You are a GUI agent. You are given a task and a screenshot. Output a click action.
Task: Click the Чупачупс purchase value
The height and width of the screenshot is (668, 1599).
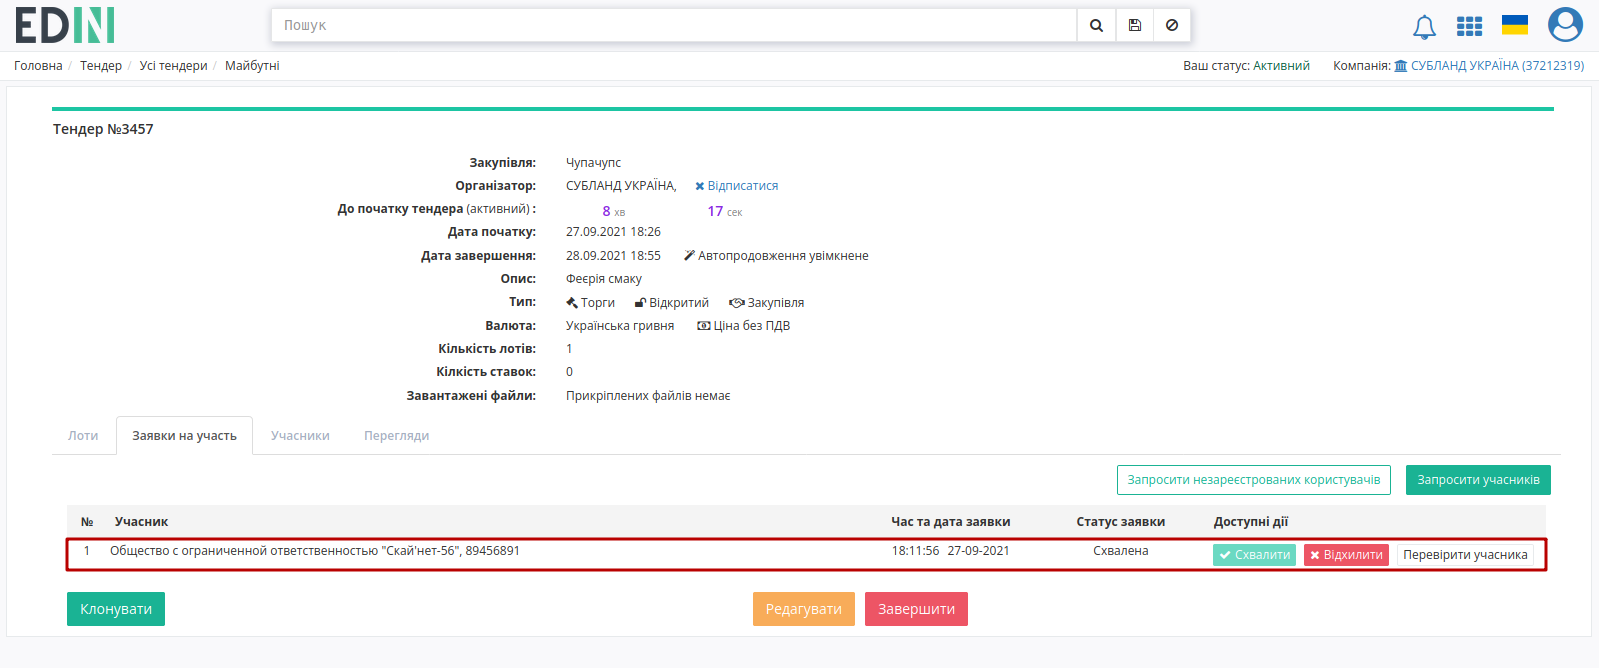pos(593,163)
